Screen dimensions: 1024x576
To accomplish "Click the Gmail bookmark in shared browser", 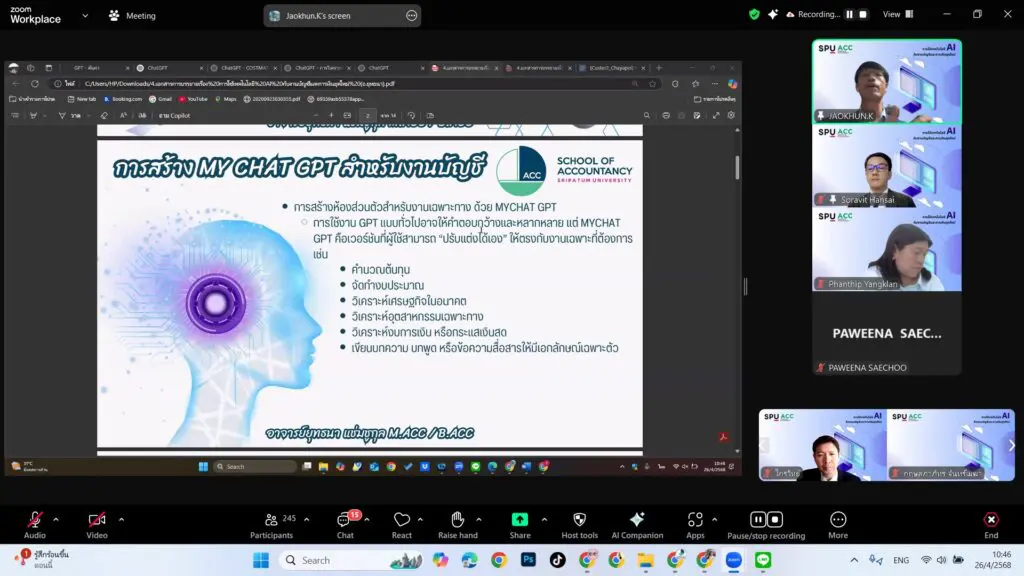I will click(161, 99).
